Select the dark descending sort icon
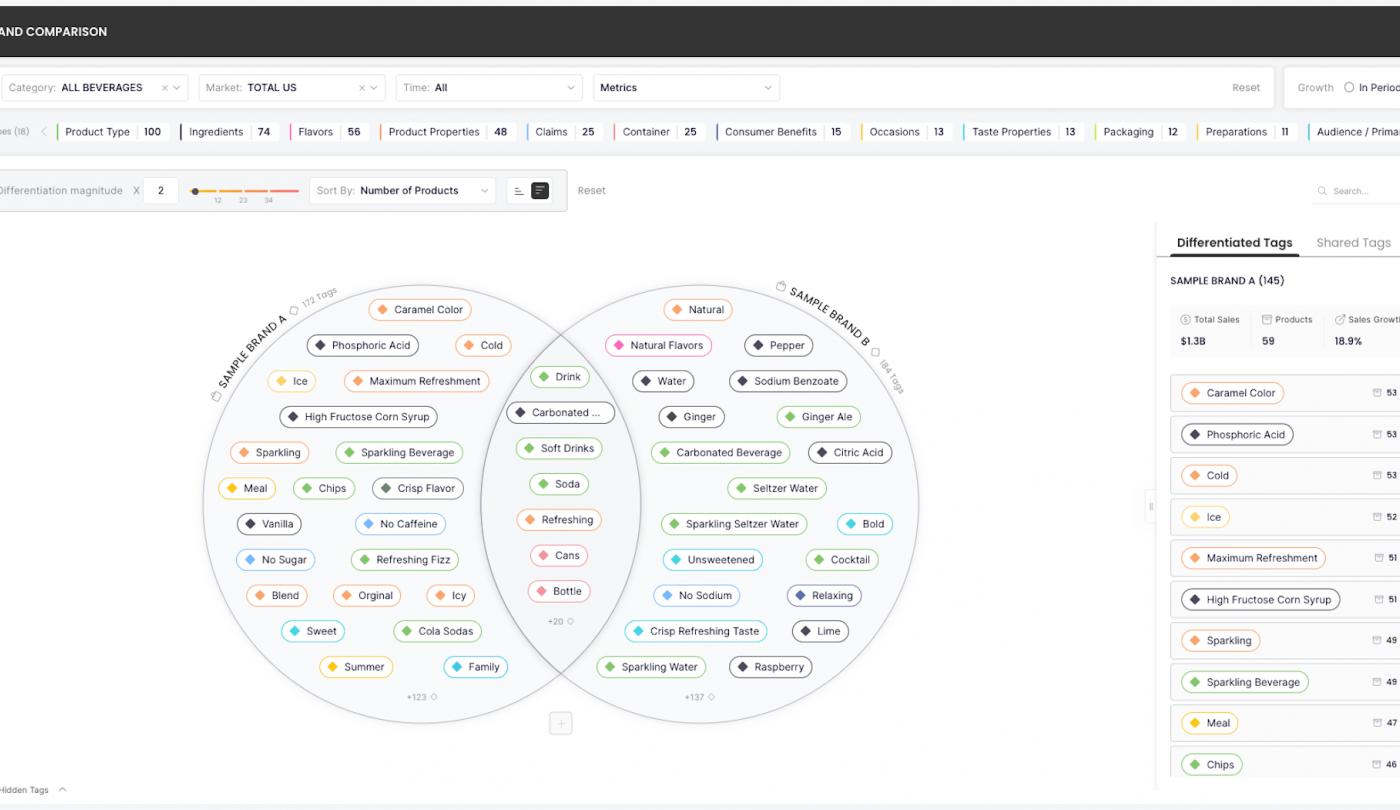1400x810 pixels. coord(540,191)
